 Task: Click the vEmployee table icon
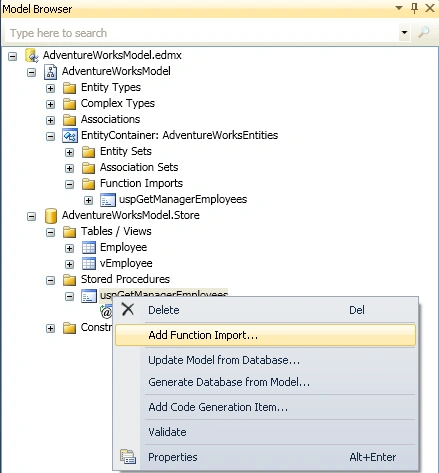(x=89, y=264)
